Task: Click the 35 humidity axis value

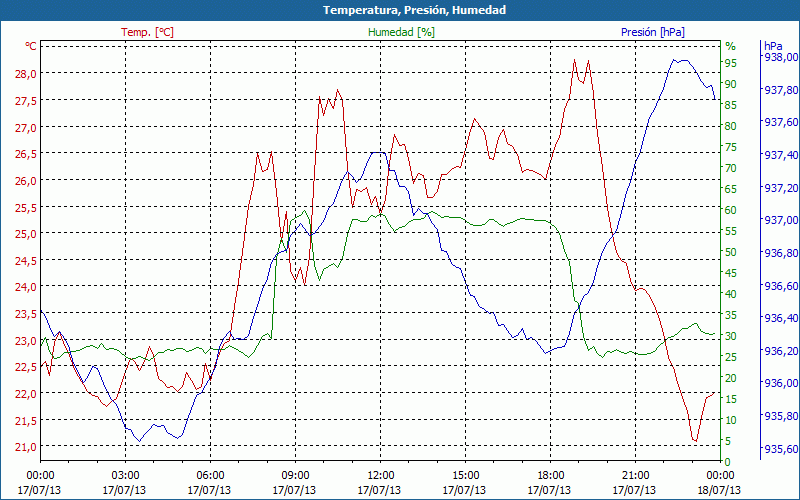Action: 731,315
